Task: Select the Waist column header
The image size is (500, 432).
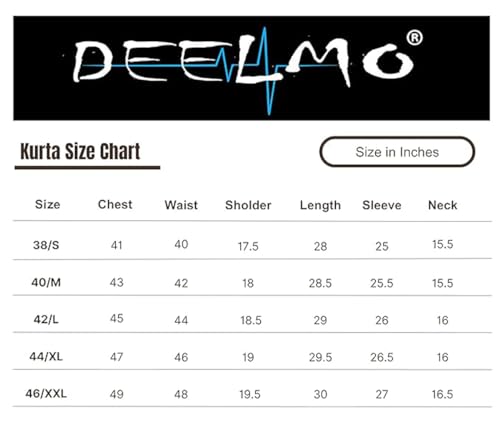Action: coord(181,205)
